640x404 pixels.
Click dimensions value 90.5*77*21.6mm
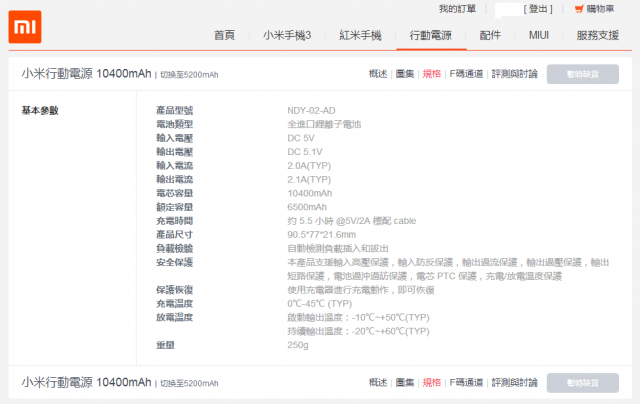[321, 235]
